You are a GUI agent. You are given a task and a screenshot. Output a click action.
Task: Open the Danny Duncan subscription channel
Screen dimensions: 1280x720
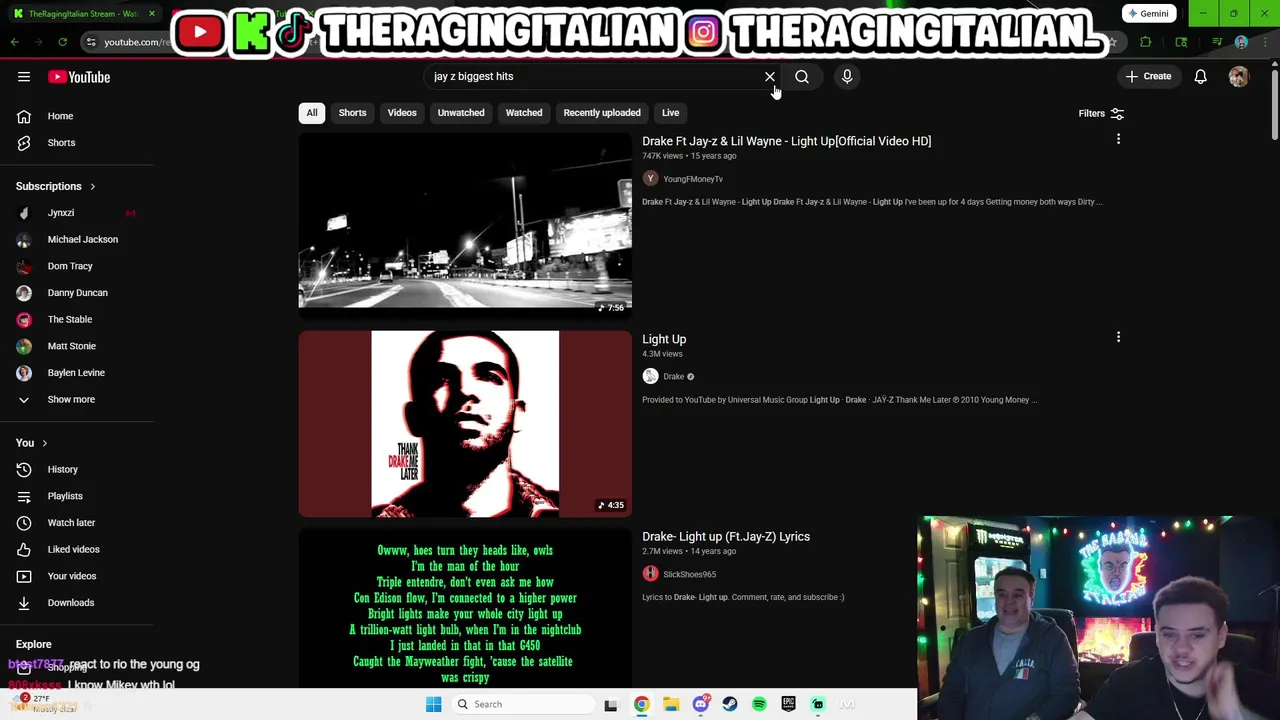pyautogui.click(x=78, y=293)
